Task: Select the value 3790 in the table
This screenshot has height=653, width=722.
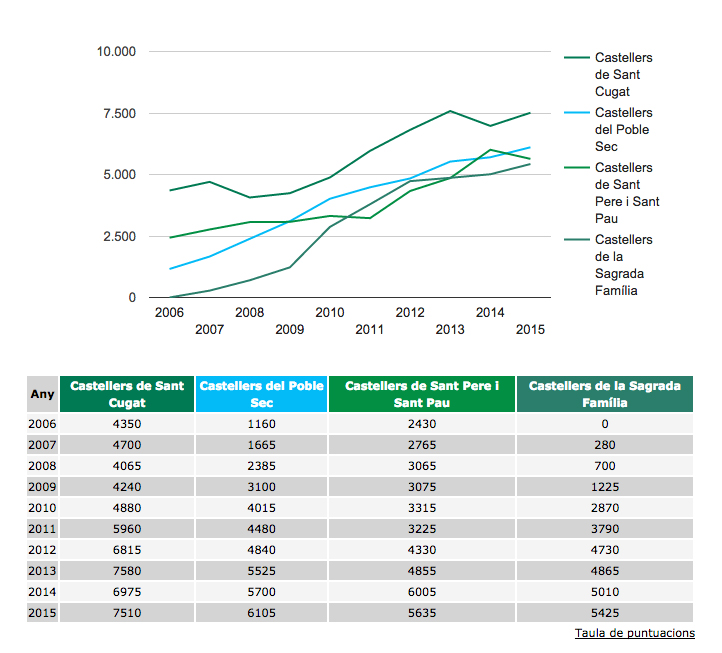Action: click(x=605, y=529)
